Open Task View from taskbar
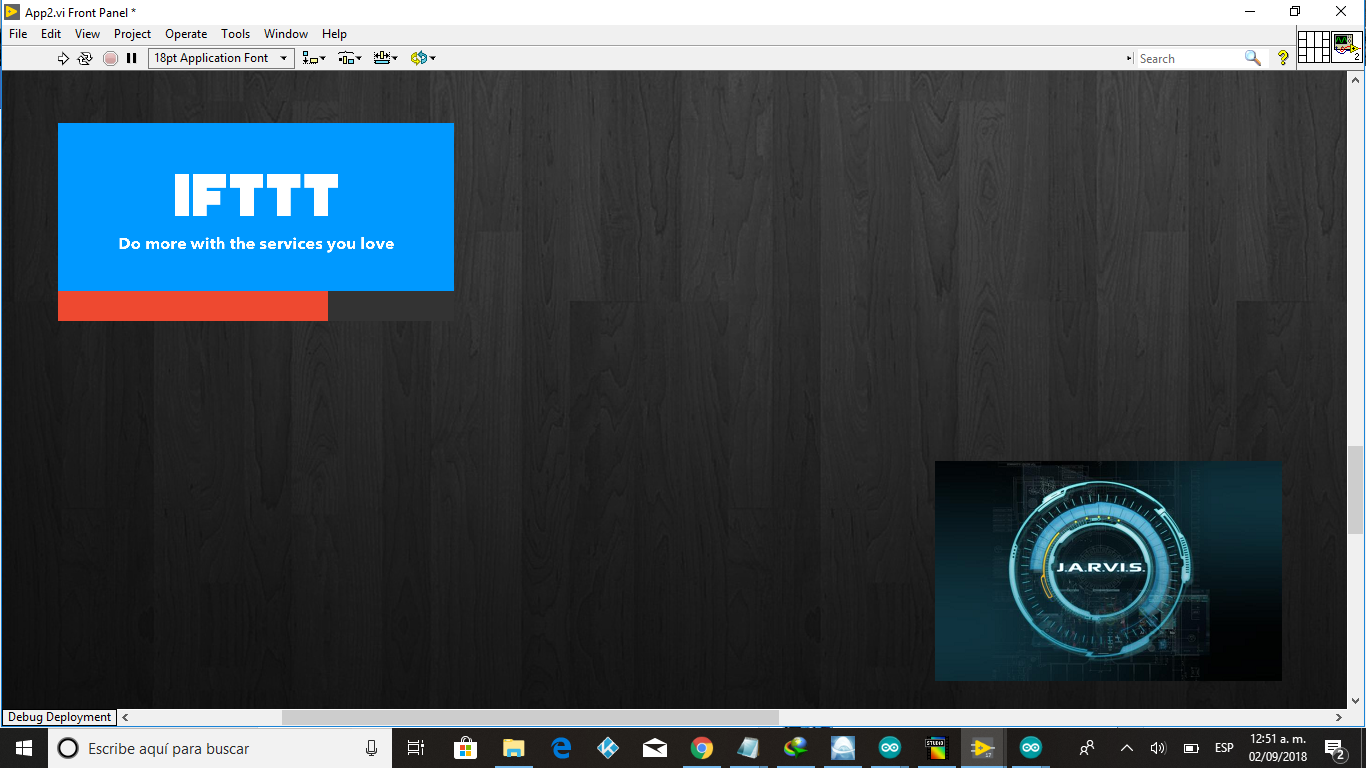This screenshot has width=1366, height=768. [x=416, y=748]
